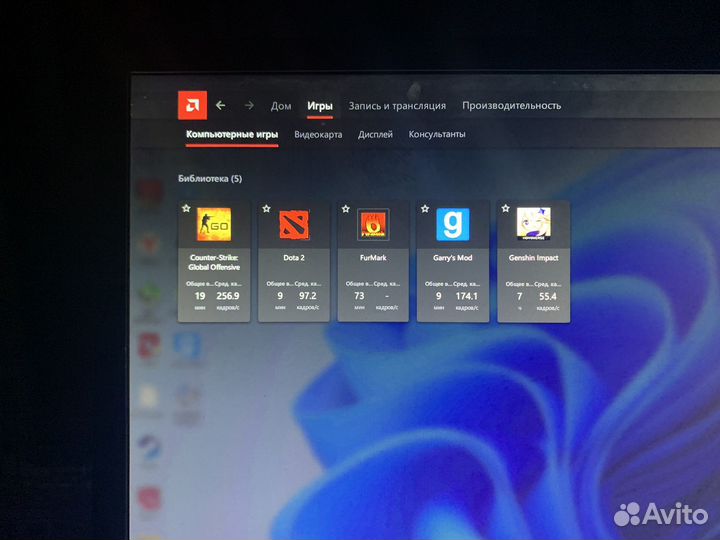The height and width of the screenshot is (540, 720).
Task: Toggle the Garry's Mod favorite star
Action: pyautogui.click(x=425, y=209)
